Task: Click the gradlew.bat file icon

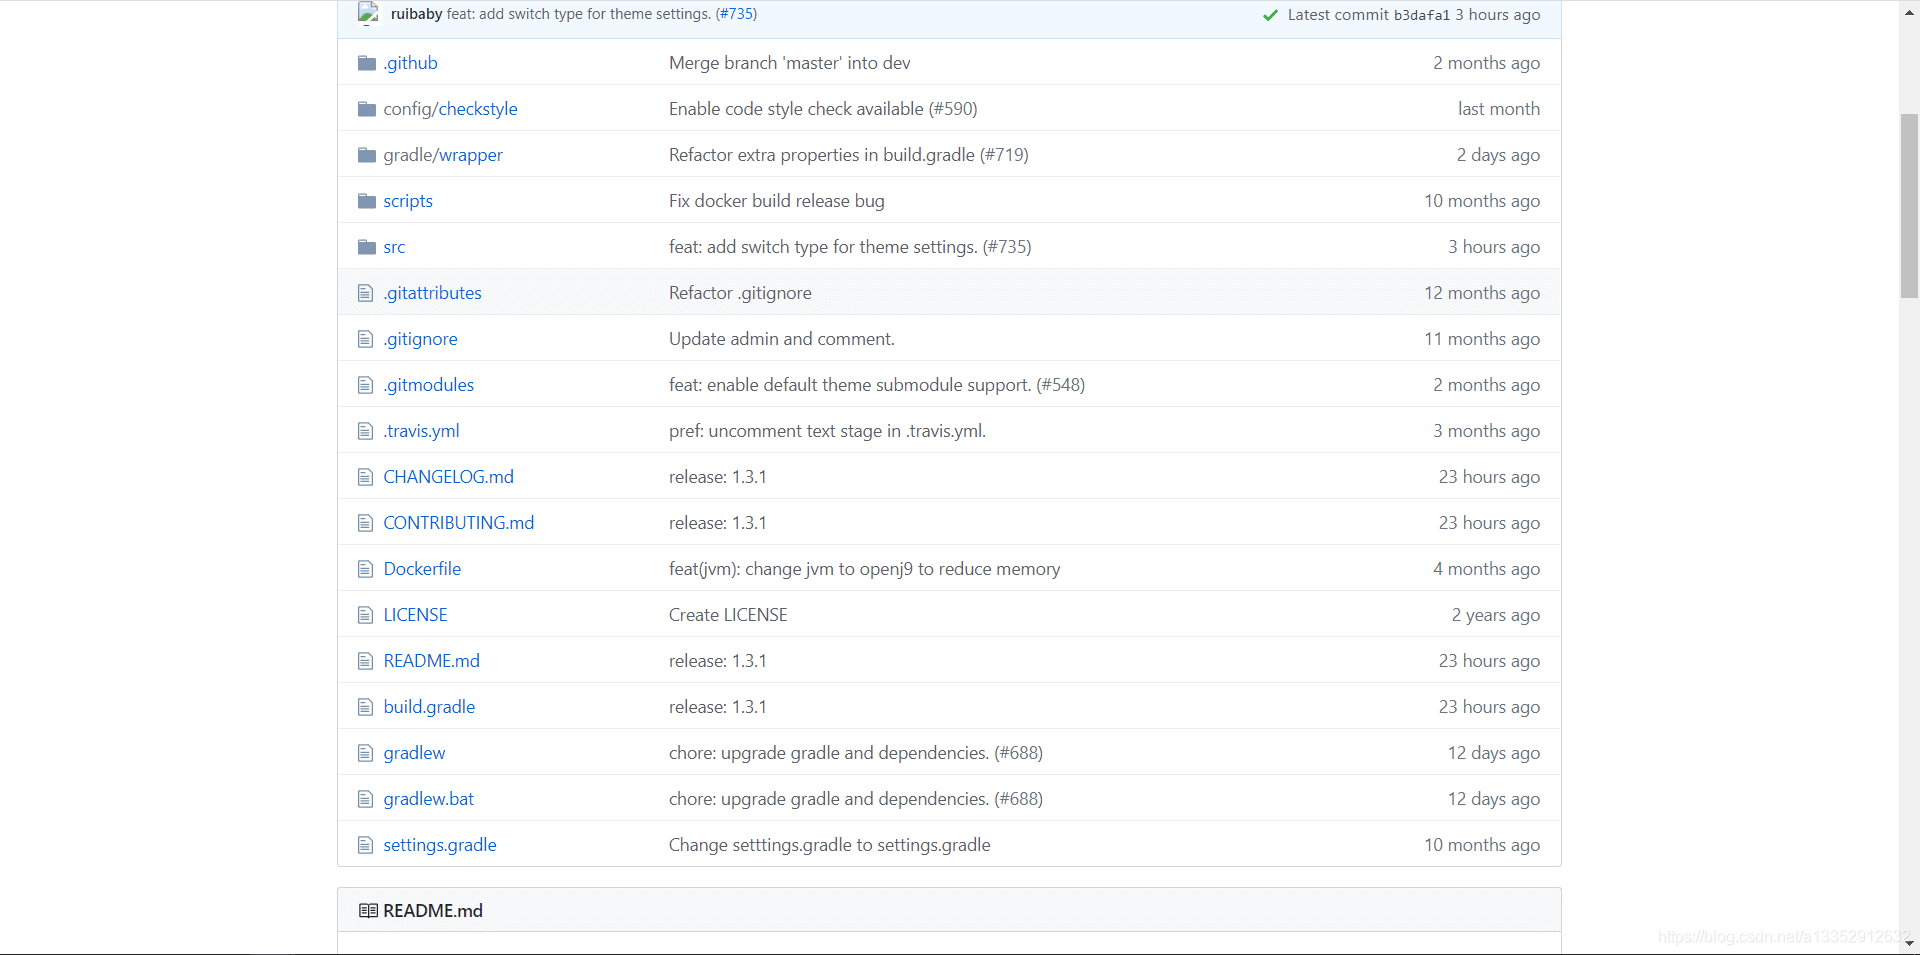Action: [x=365, y=799]
